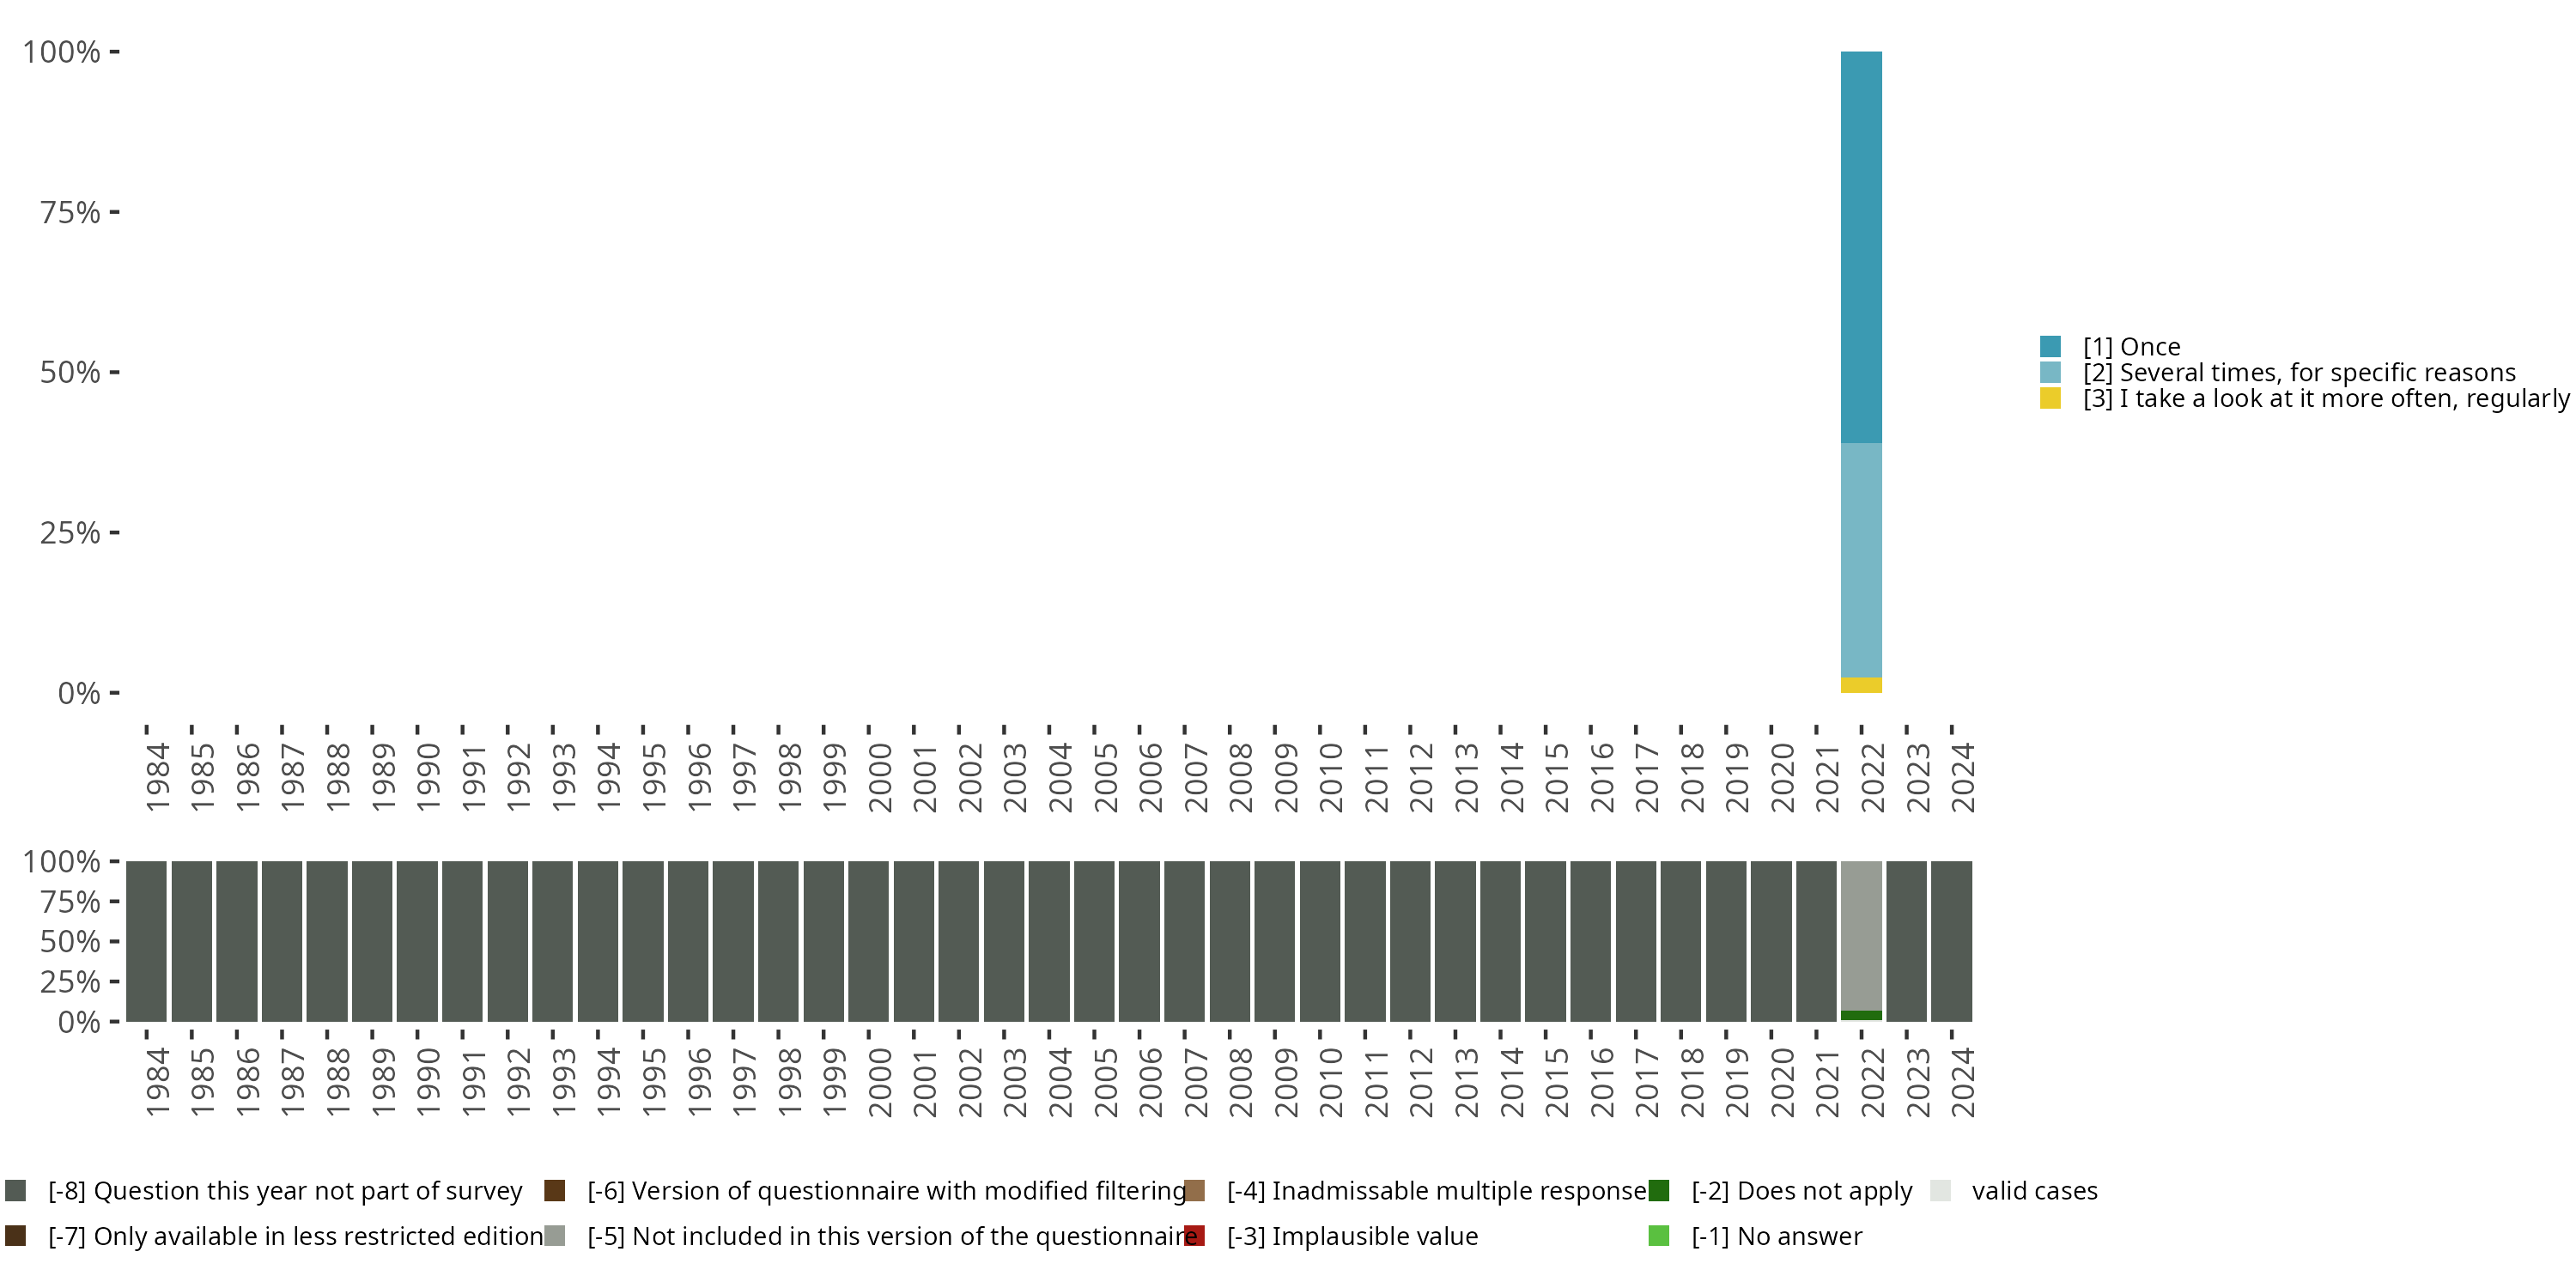
Task: Click the [-5] Not included legend swatch
Action: click(554, 1236)
